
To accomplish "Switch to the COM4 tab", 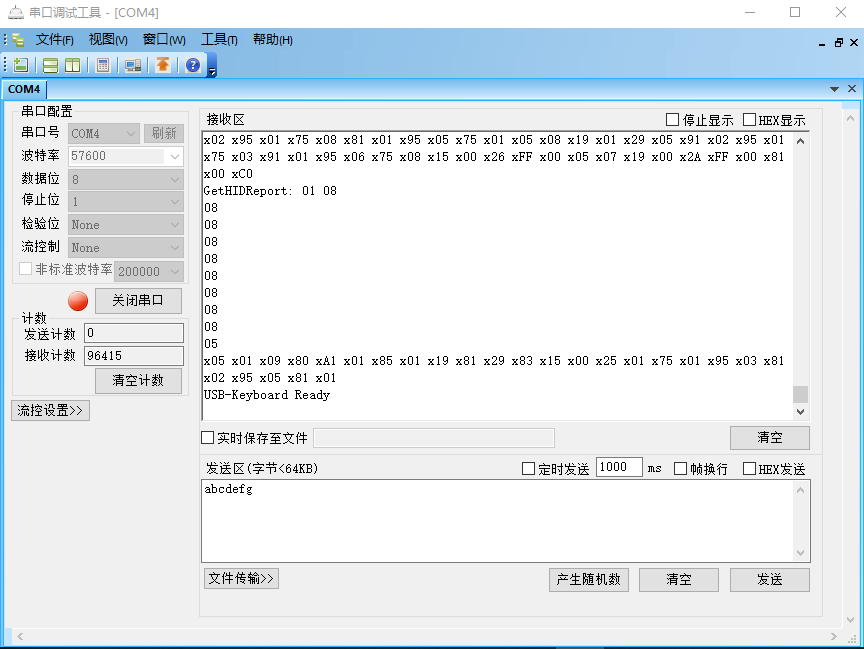I will tap(24, 89).
